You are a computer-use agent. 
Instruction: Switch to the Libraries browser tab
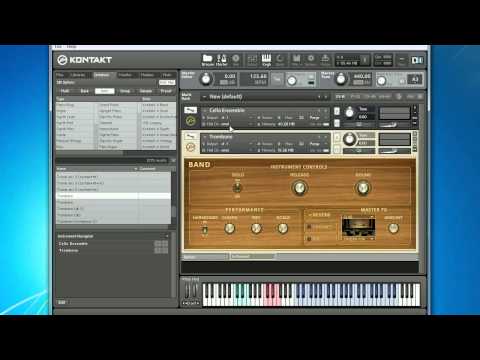point(78,75)
